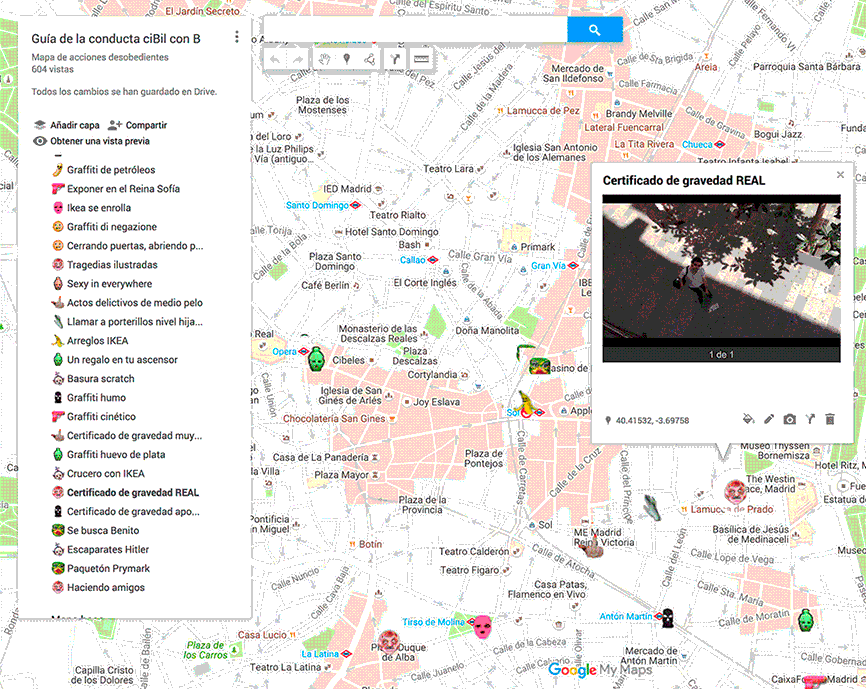Select 'Ikea se enrolla' in the list
866x689 pixels.
click(x=98, y=208)
